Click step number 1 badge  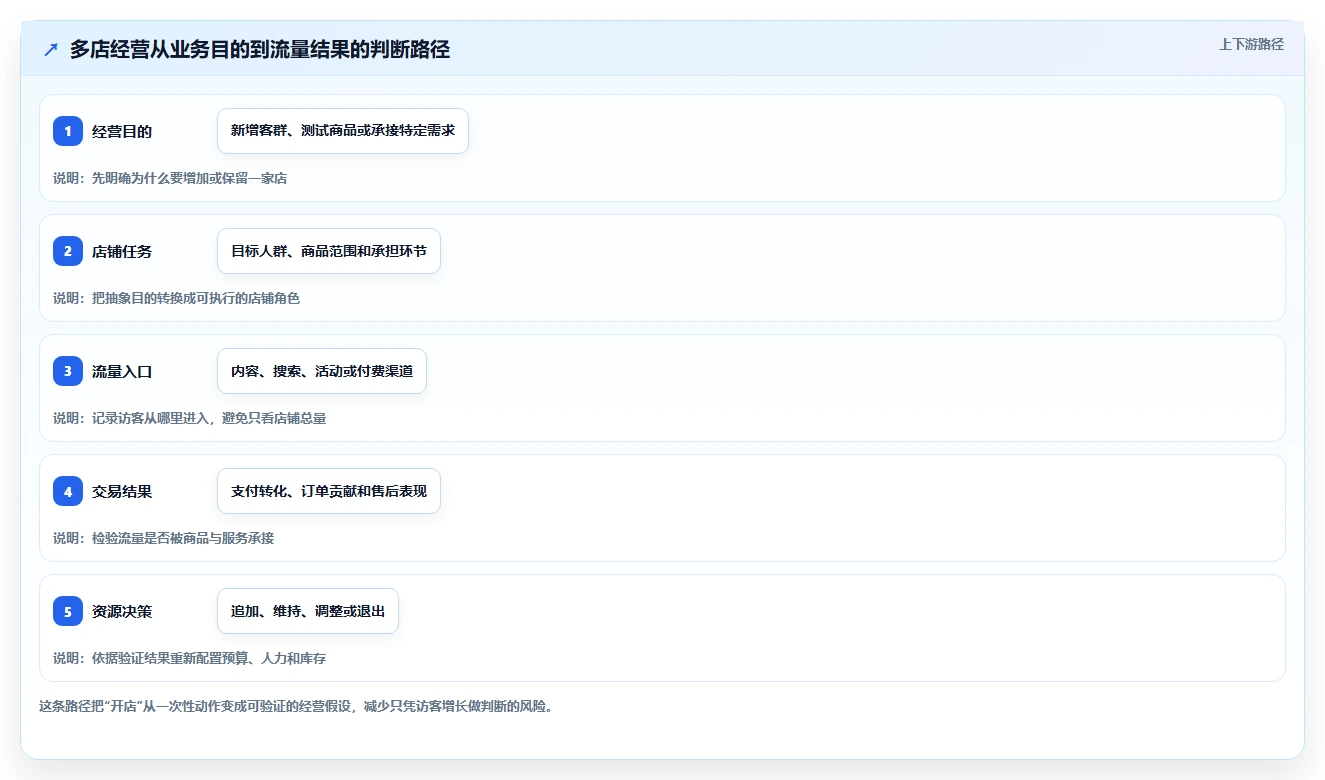click(x=68, y=131)
